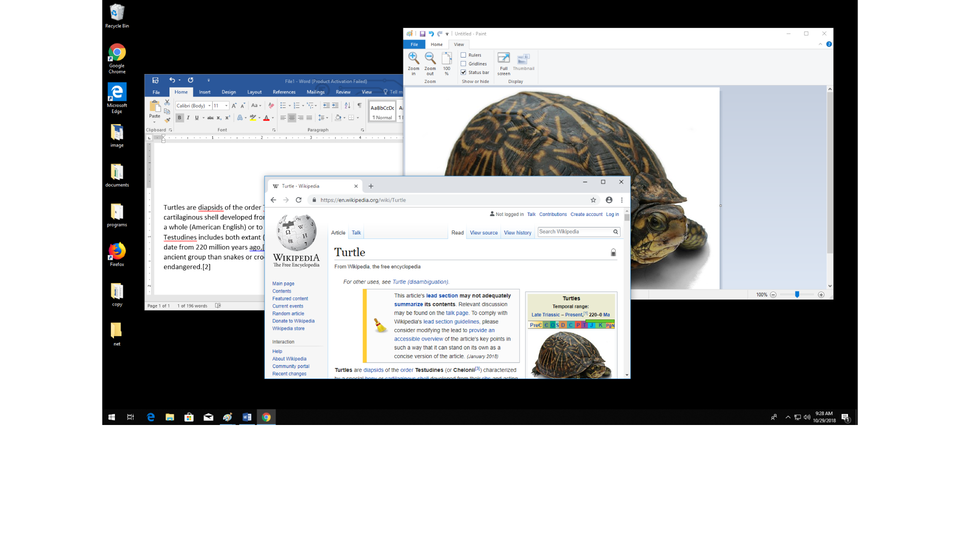Bookmark this page with the star icon
Screen dimensions: 960x540
coord(593,200)
